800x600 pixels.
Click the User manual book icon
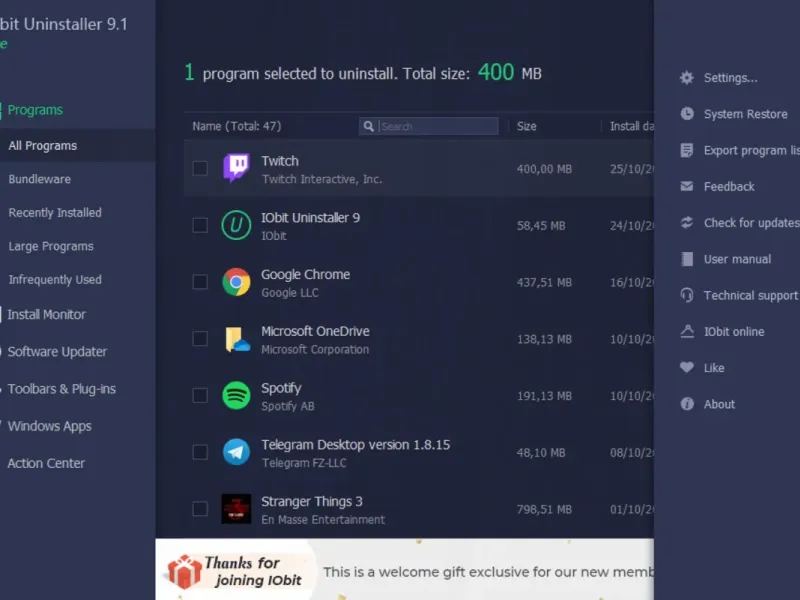[687, 259]
